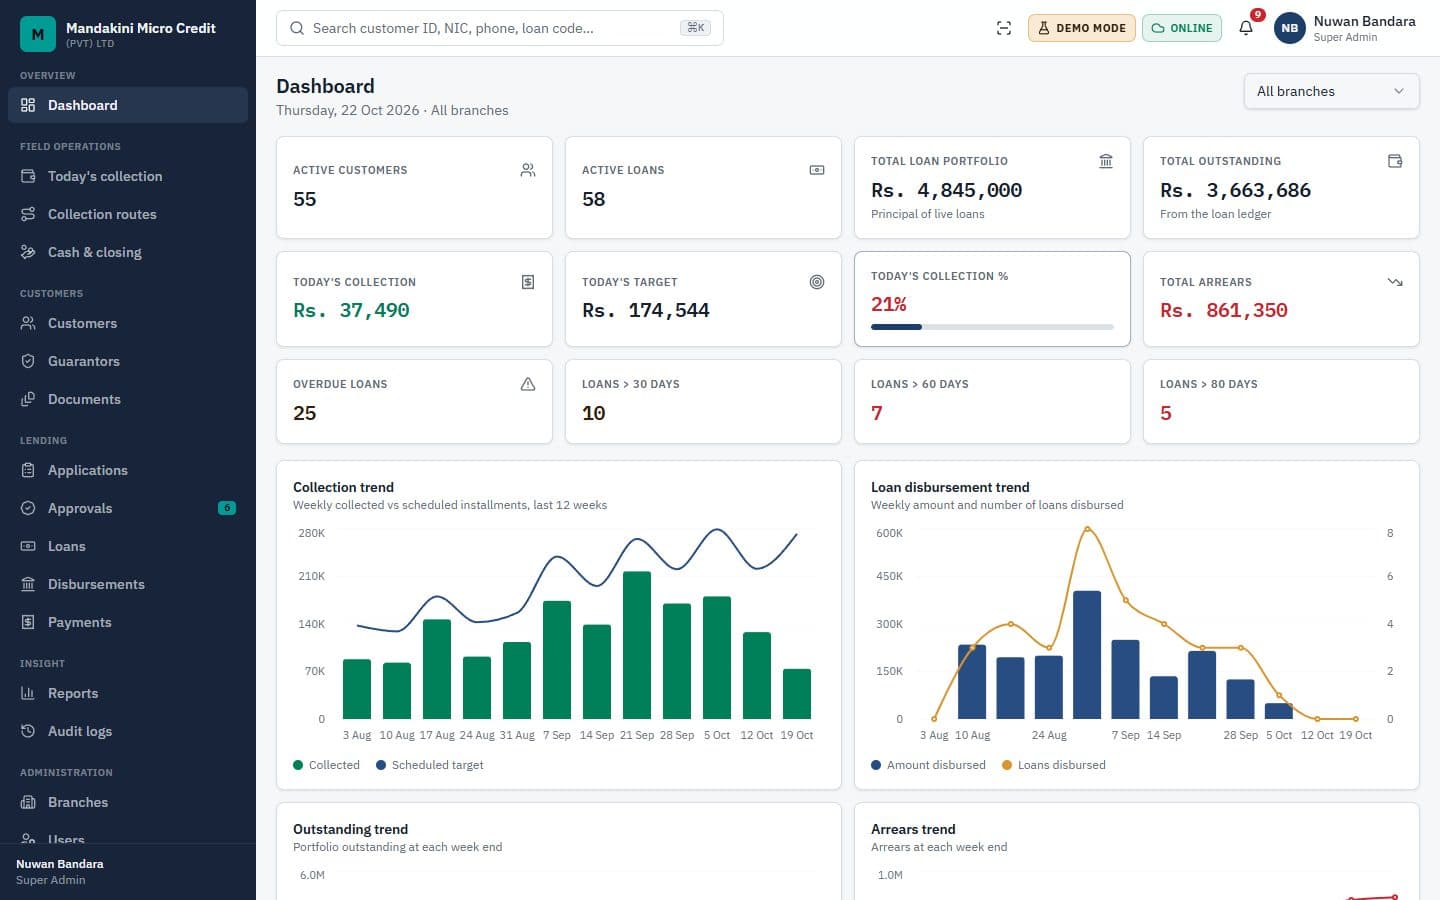This screenshot has width=1440, height=900.
Task: Navigate to Approvals in sidebar
Action: (x=128, y=508)
